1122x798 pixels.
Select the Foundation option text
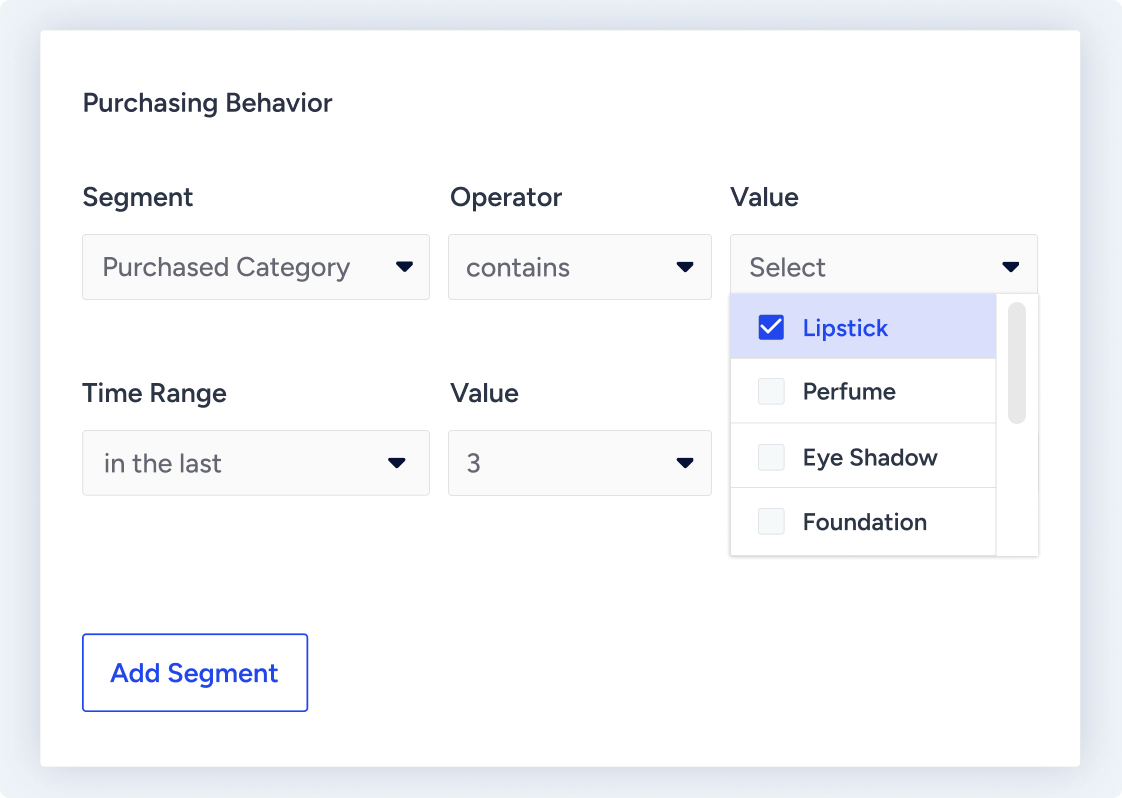tap(864, 522)
